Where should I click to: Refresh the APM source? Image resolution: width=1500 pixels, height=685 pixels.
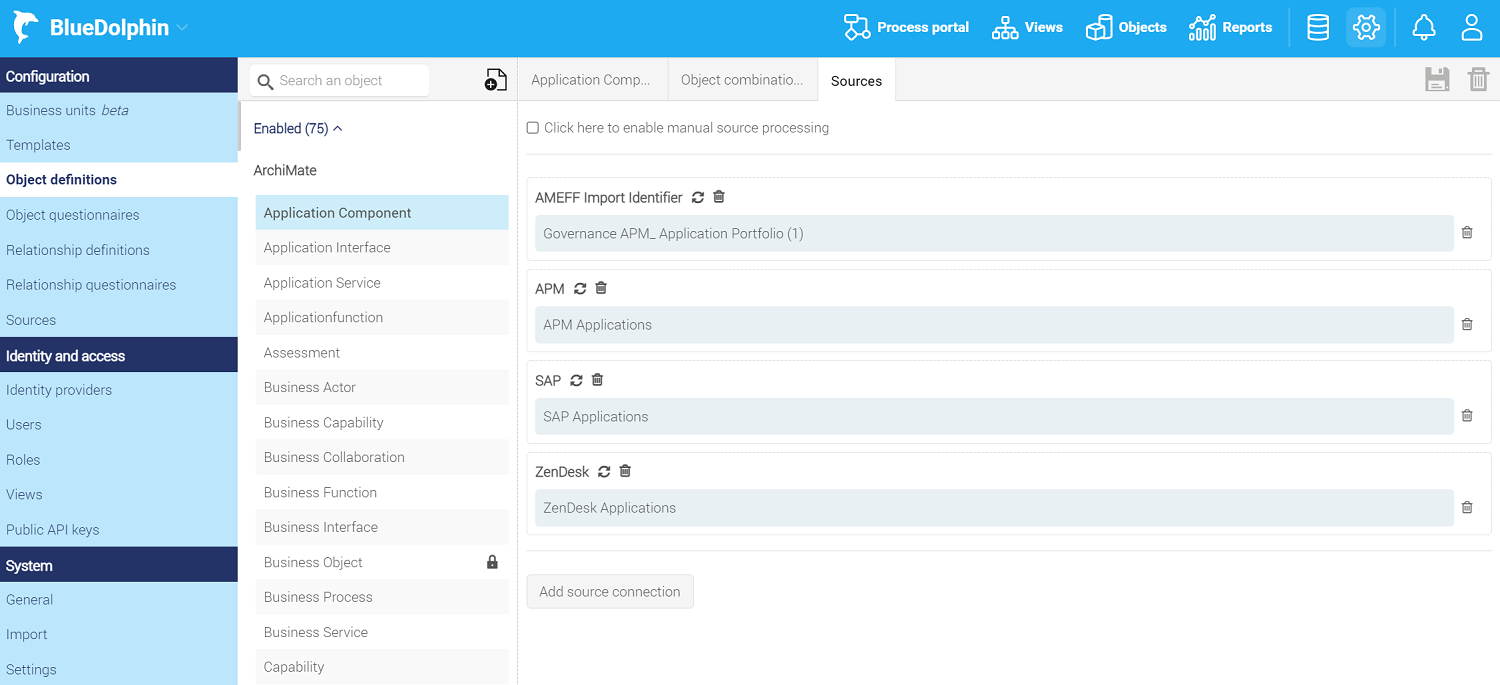coord(580,289)
